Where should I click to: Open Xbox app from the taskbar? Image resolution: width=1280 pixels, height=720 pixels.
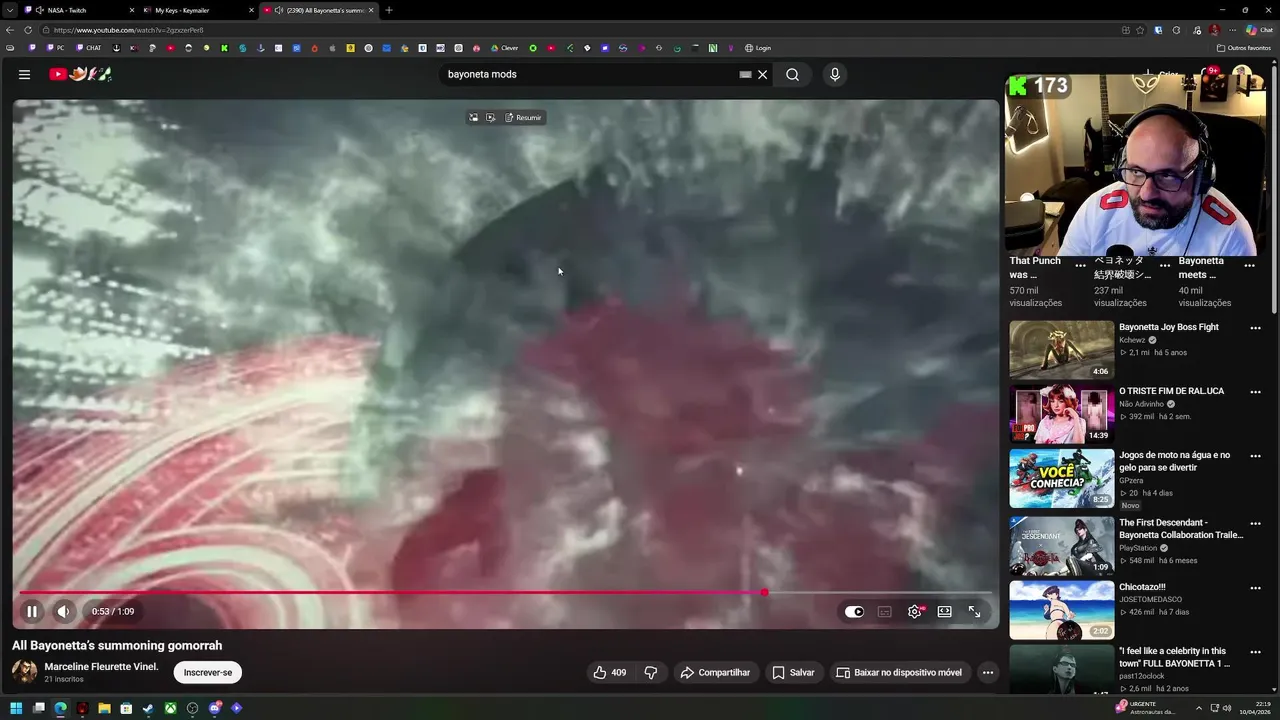click(x=170, y=708)
